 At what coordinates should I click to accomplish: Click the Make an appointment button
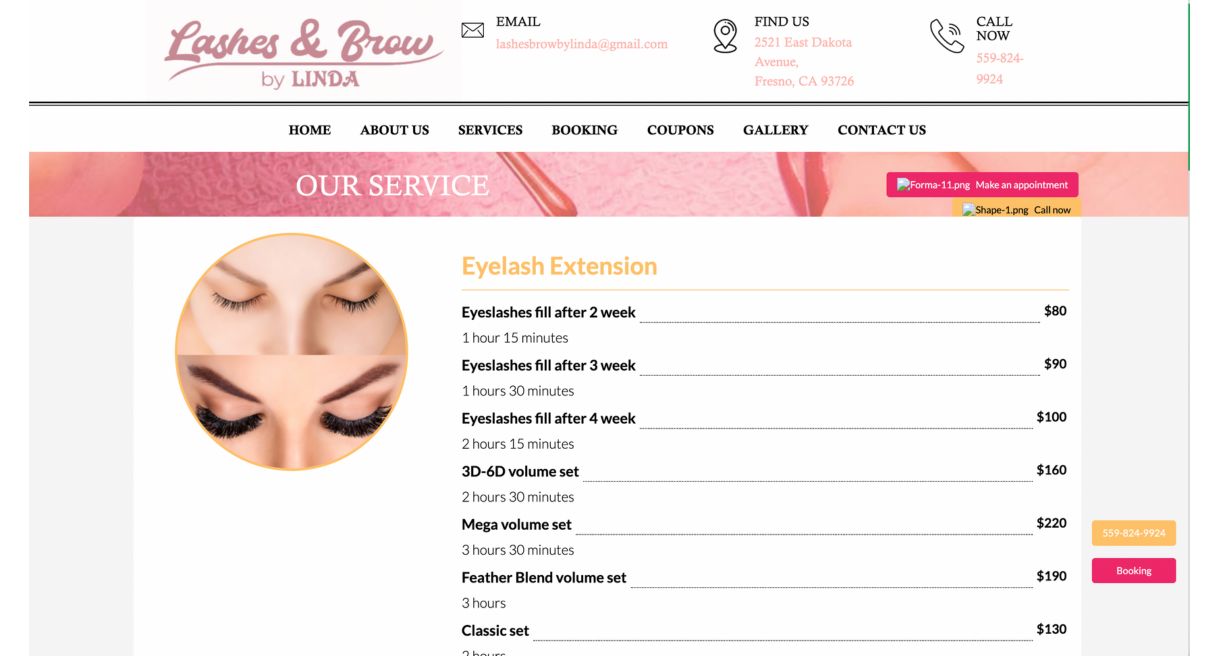tap(982, 185)
